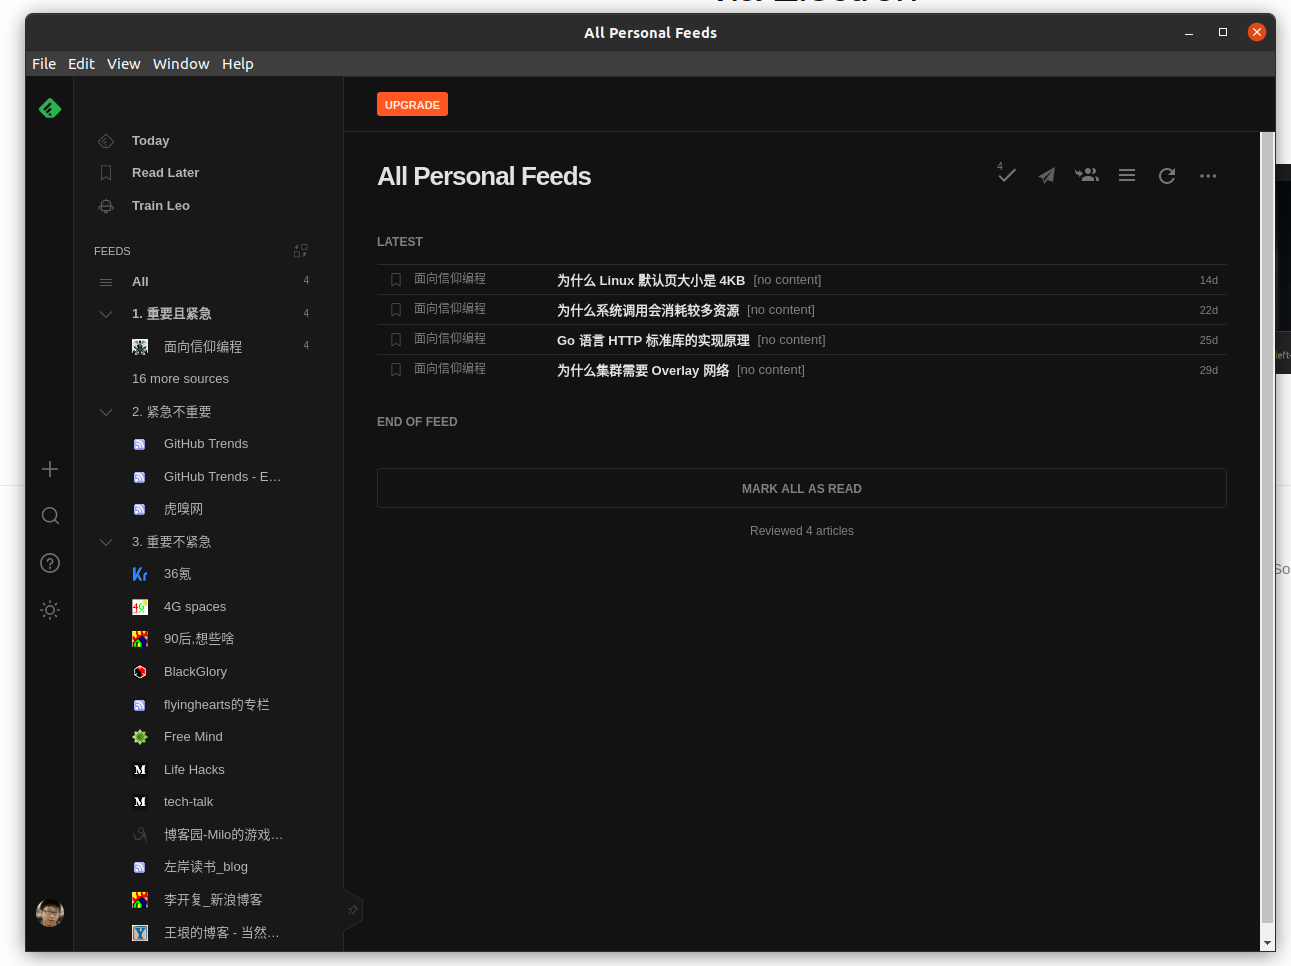This screenshot has height=966, width=1291.
Task: Click the Life Hacks Medium icon
Action: pyautogui.click(x=140, y=770)
